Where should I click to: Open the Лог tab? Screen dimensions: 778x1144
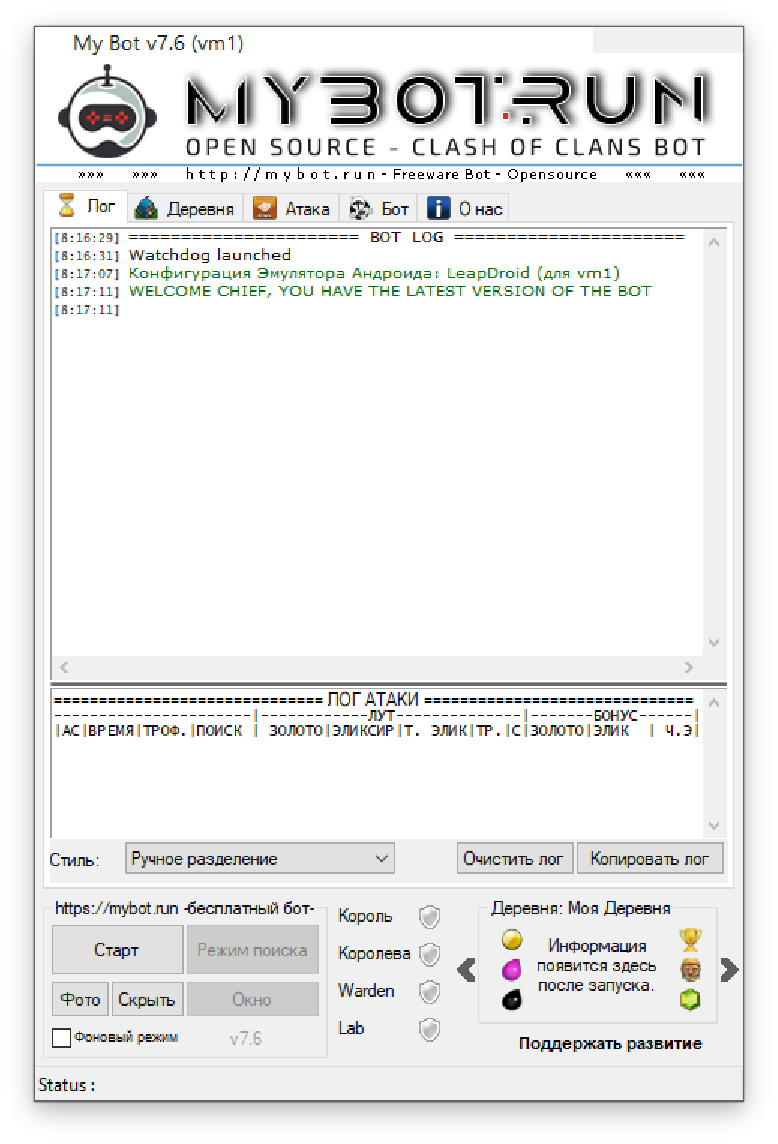(x=86, y=206)
